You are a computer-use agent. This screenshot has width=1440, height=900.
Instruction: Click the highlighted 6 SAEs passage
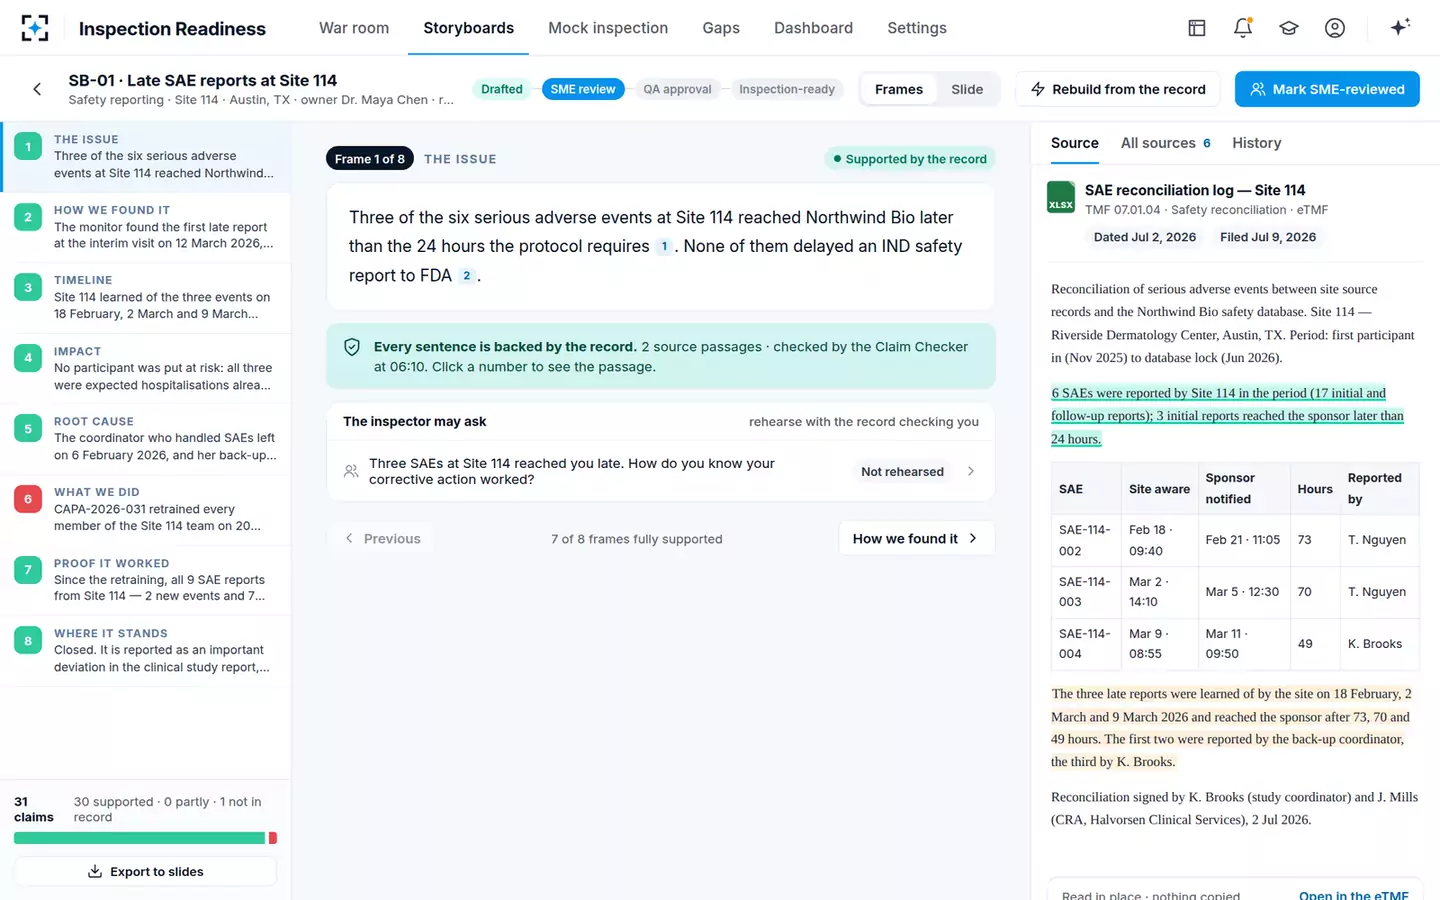[x=1227, y=416]
